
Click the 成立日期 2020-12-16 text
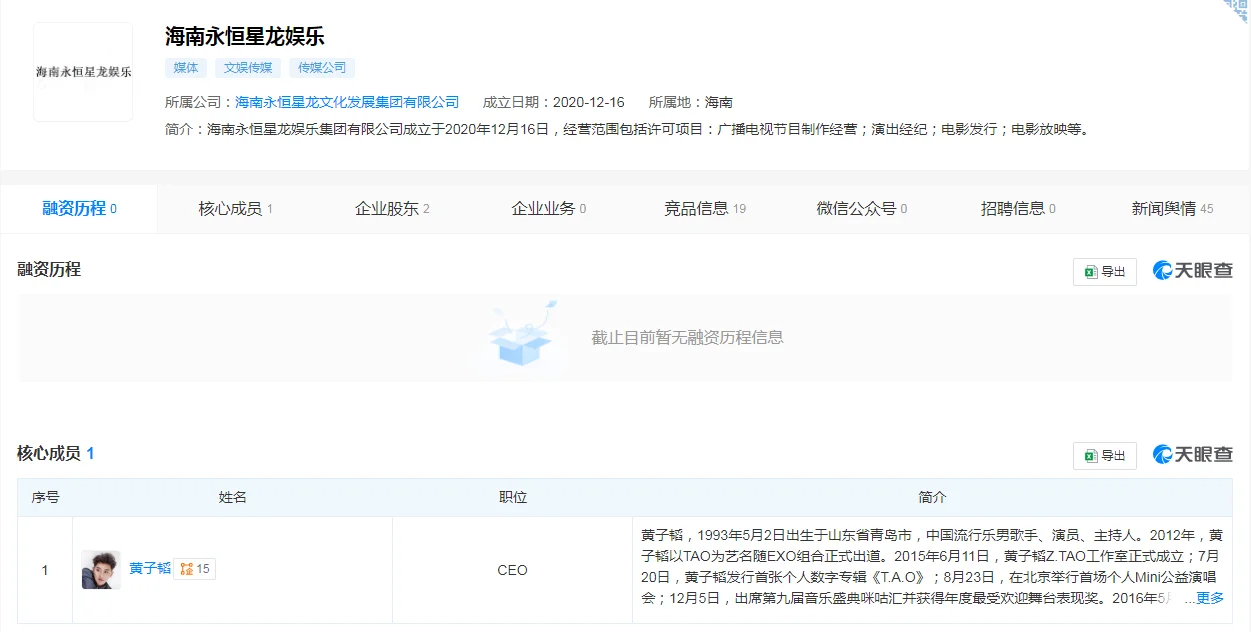(x=554, y=102)
